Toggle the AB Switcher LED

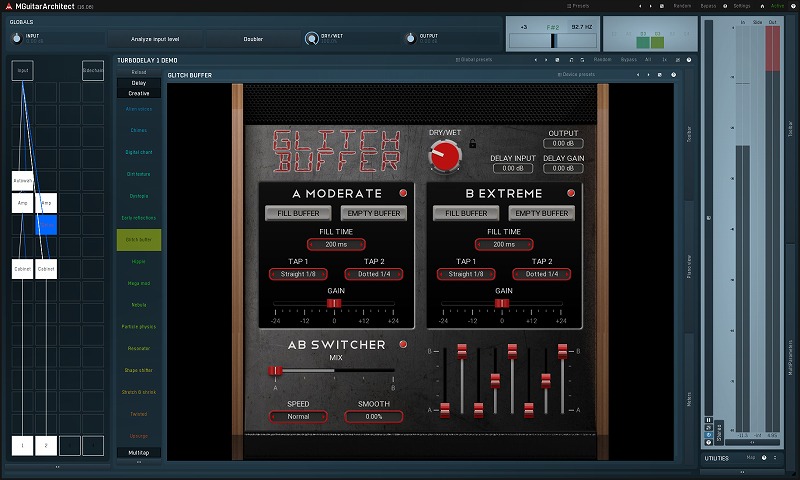(404, 345)
